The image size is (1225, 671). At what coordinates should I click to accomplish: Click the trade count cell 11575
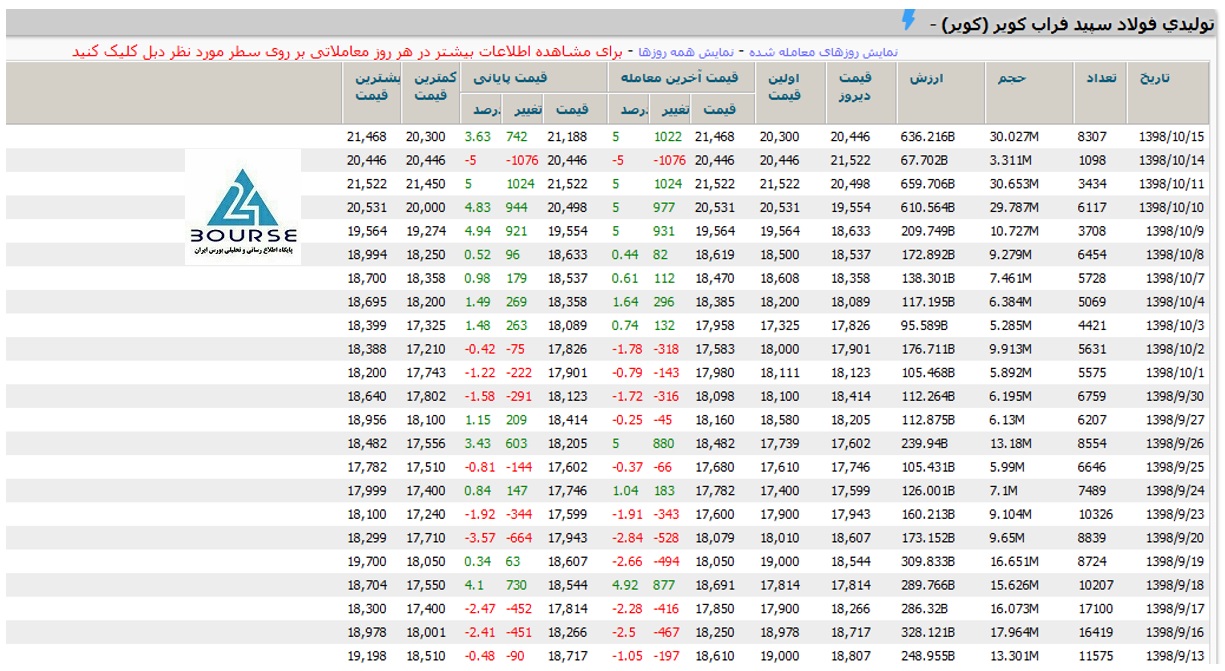coord(1096,655)
